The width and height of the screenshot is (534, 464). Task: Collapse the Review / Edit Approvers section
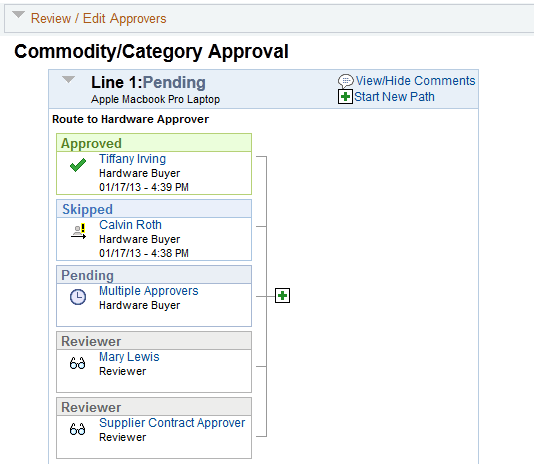[x=18, y=15]
